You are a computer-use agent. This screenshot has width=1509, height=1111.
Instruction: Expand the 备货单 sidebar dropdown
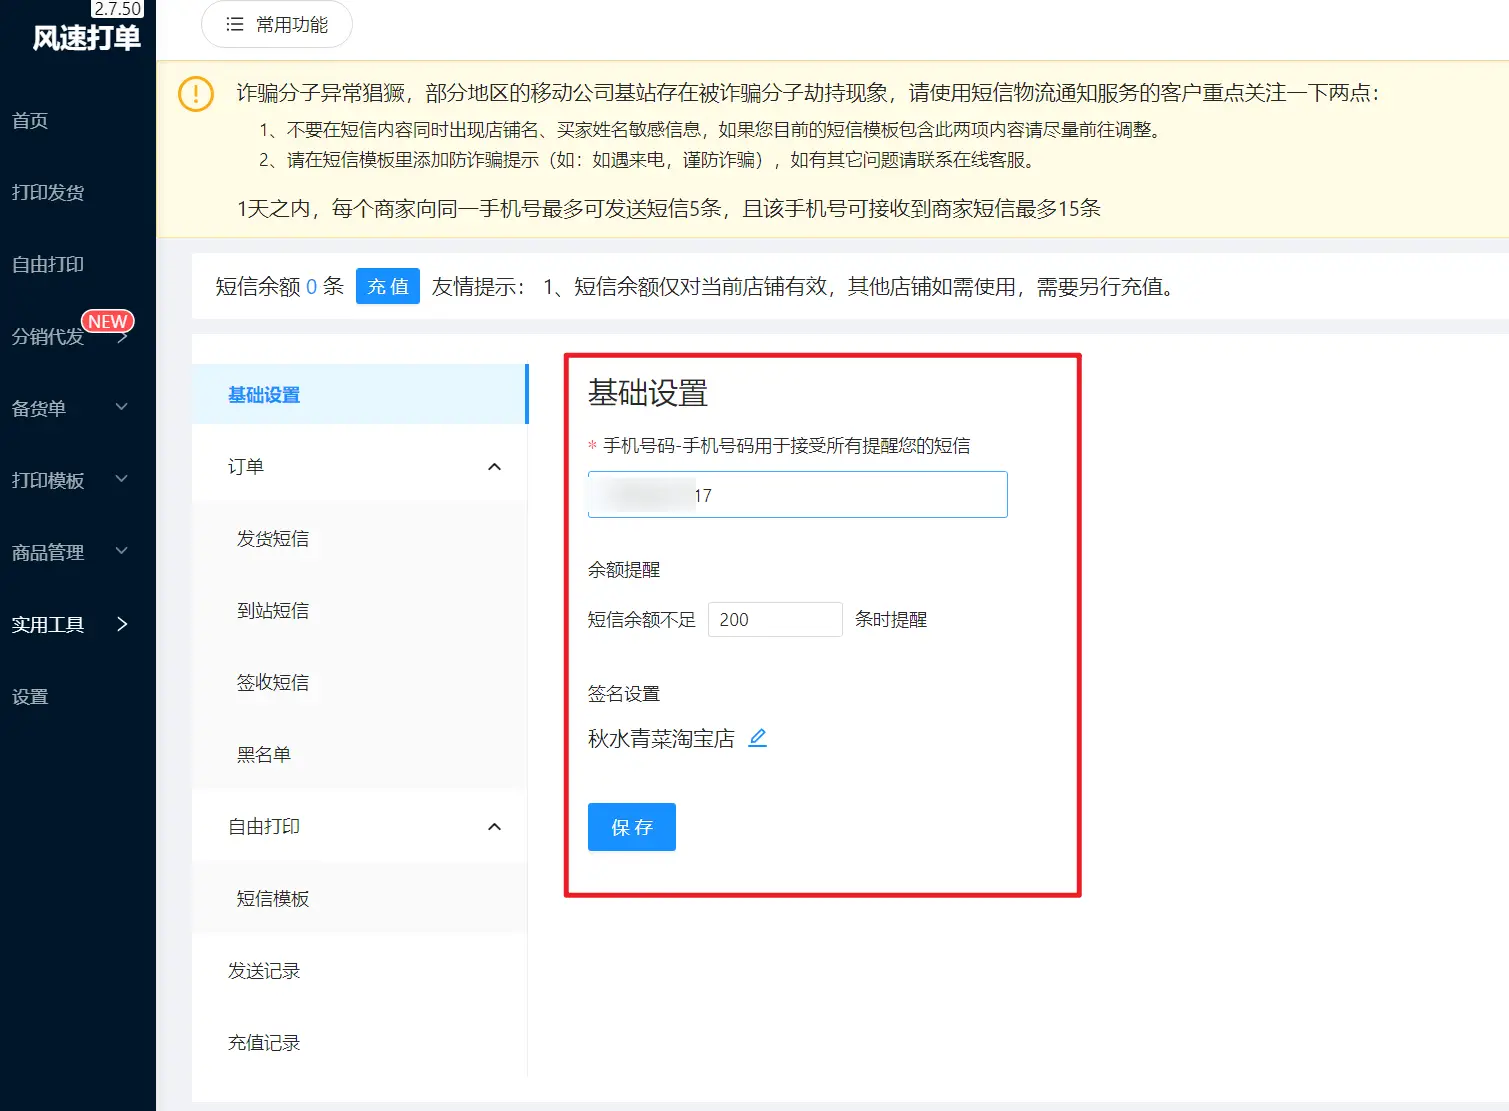tap(122, 407)
